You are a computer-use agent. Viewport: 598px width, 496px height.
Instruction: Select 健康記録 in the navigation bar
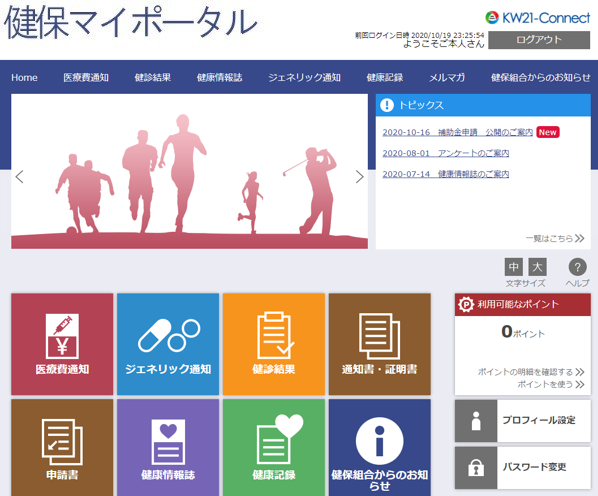385,77
